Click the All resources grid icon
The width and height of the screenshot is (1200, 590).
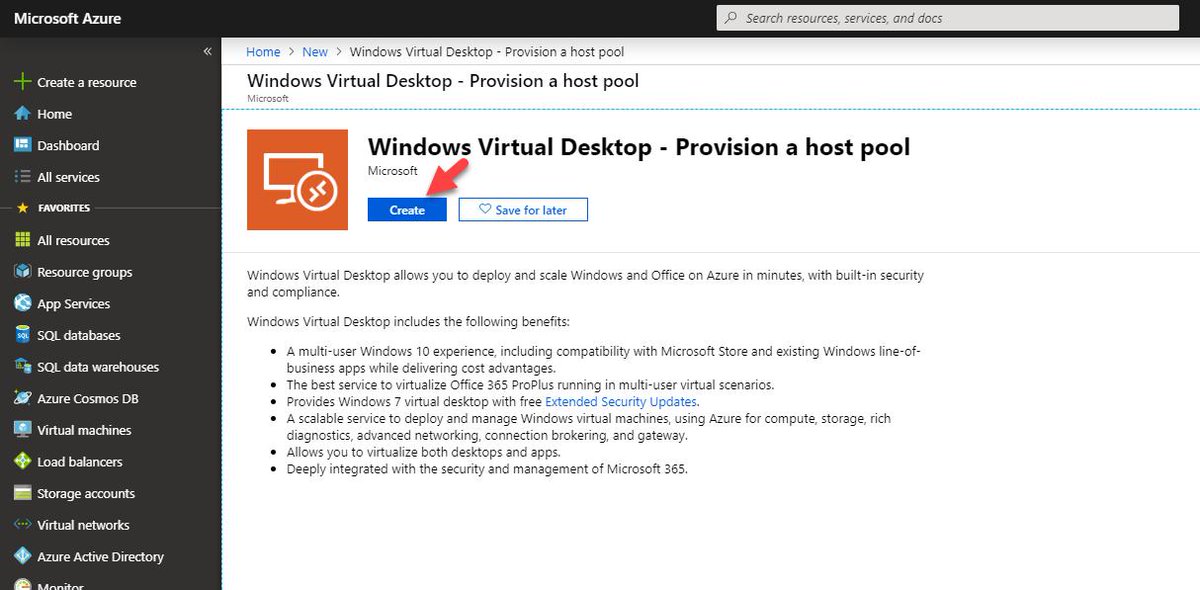tap(22, 240)
